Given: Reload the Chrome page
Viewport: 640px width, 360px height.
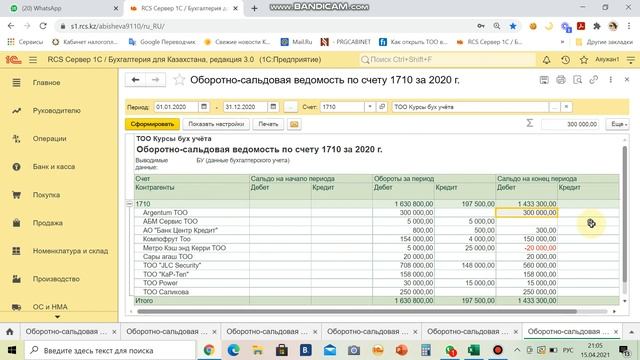Looking at the screenshot, I should point(43,26).
